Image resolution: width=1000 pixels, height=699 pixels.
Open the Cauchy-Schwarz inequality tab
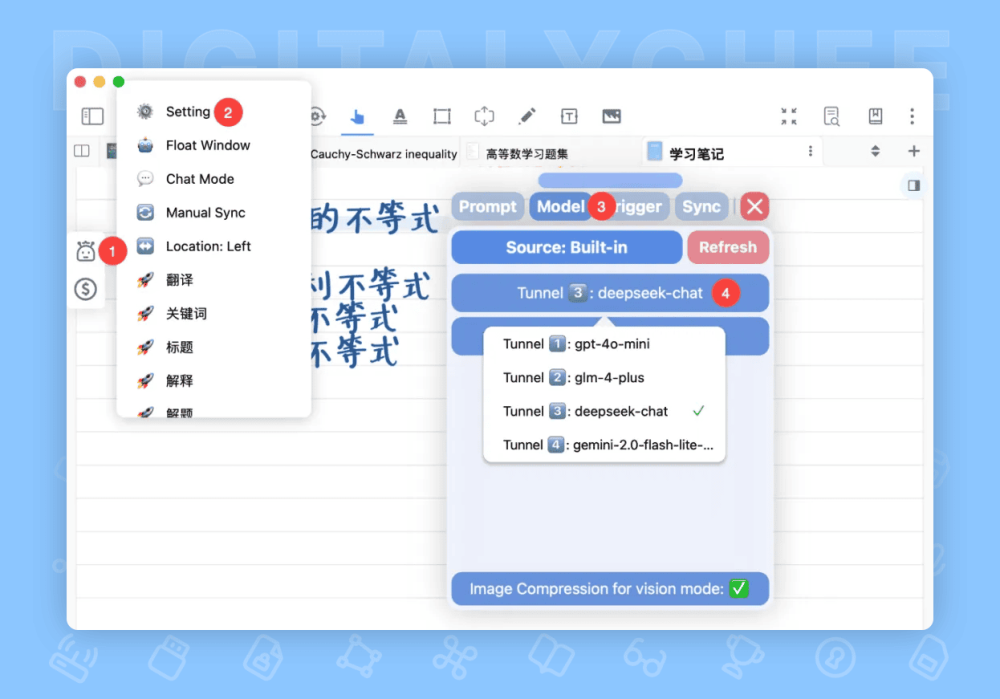[383, 154]
